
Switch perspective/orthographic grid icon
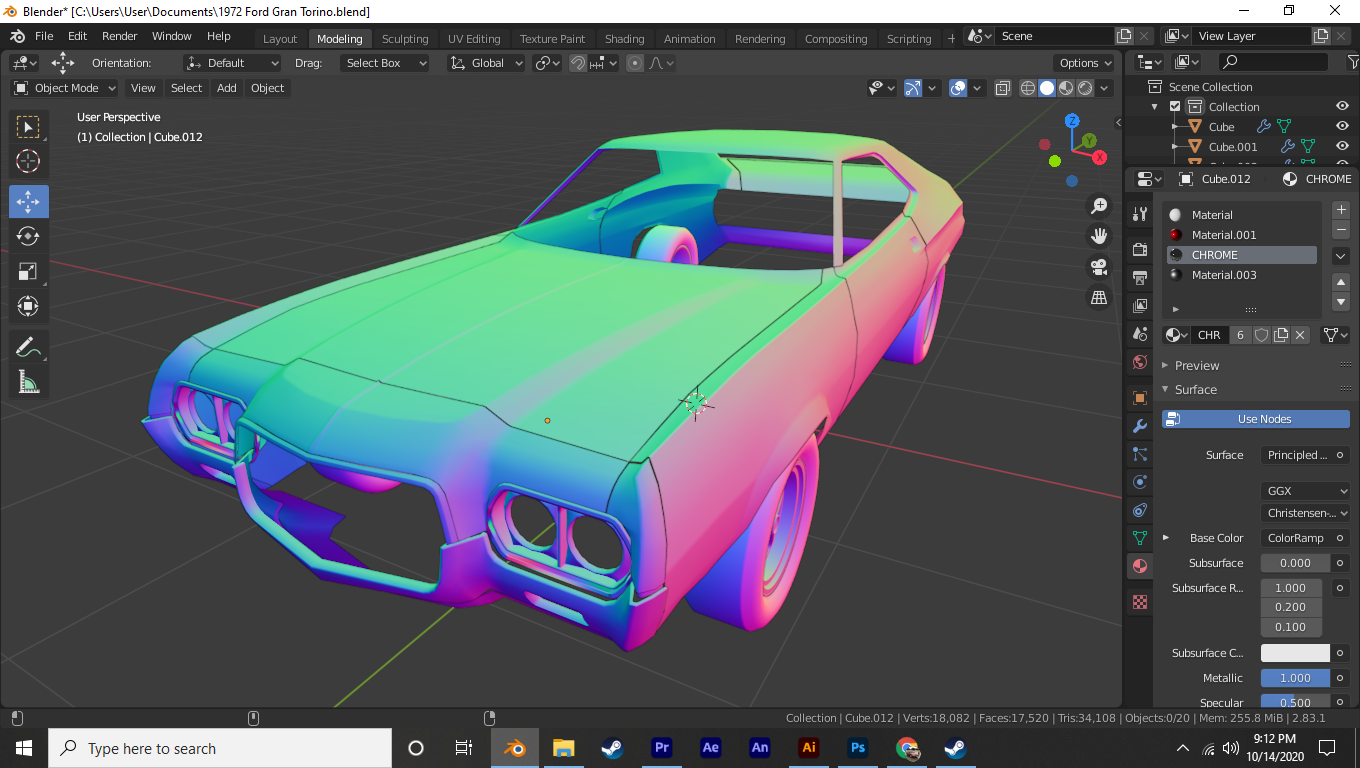point(1099,297)
